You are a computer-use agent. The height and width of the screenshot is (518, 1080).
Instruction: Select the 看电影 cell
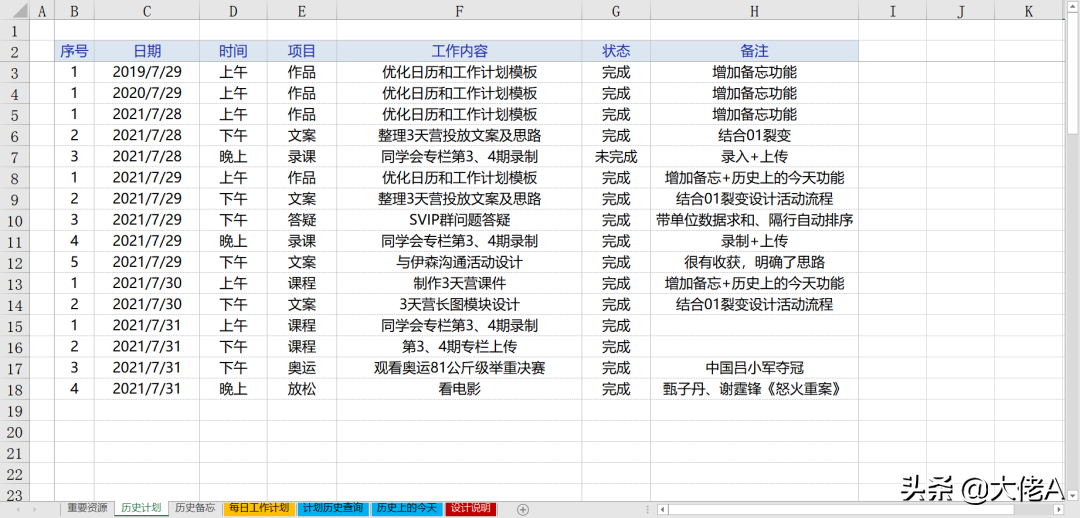[x=459, y=389]
